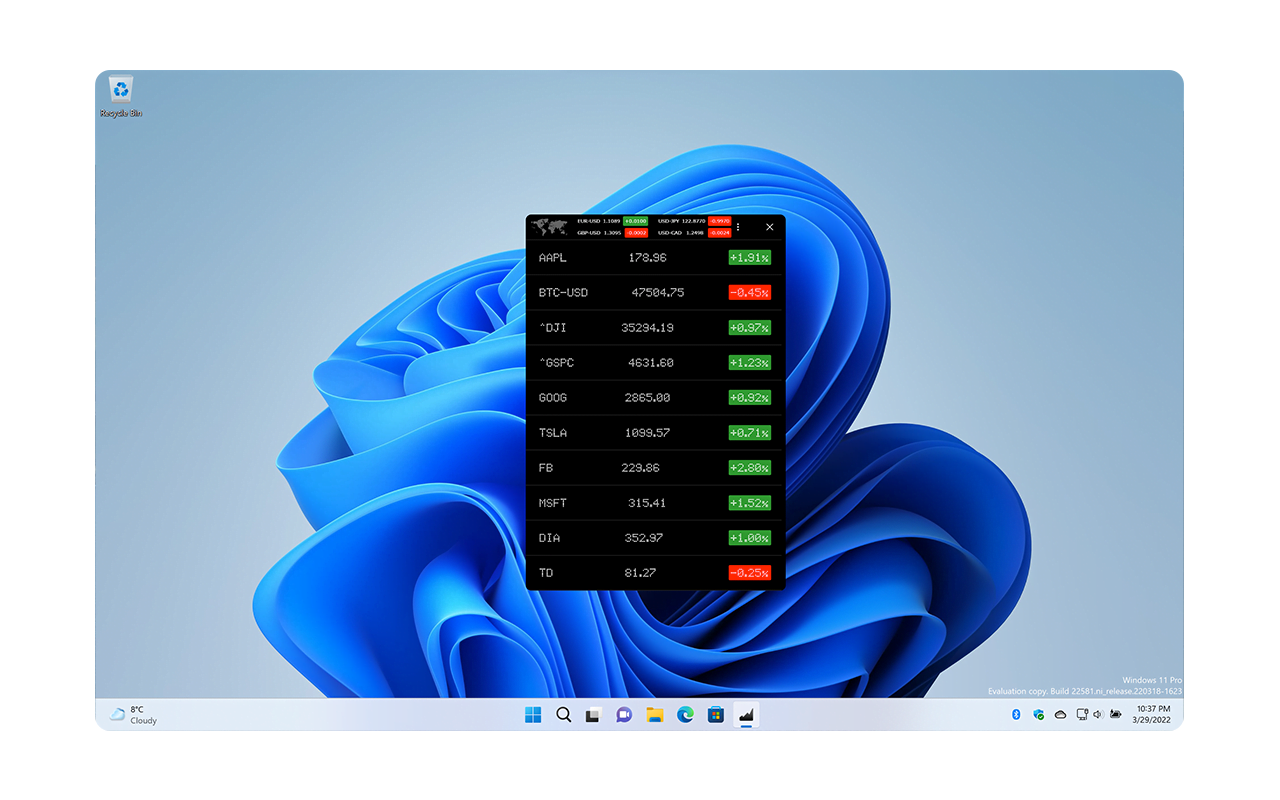Open volume control from the system tray

coord(1098,714)
